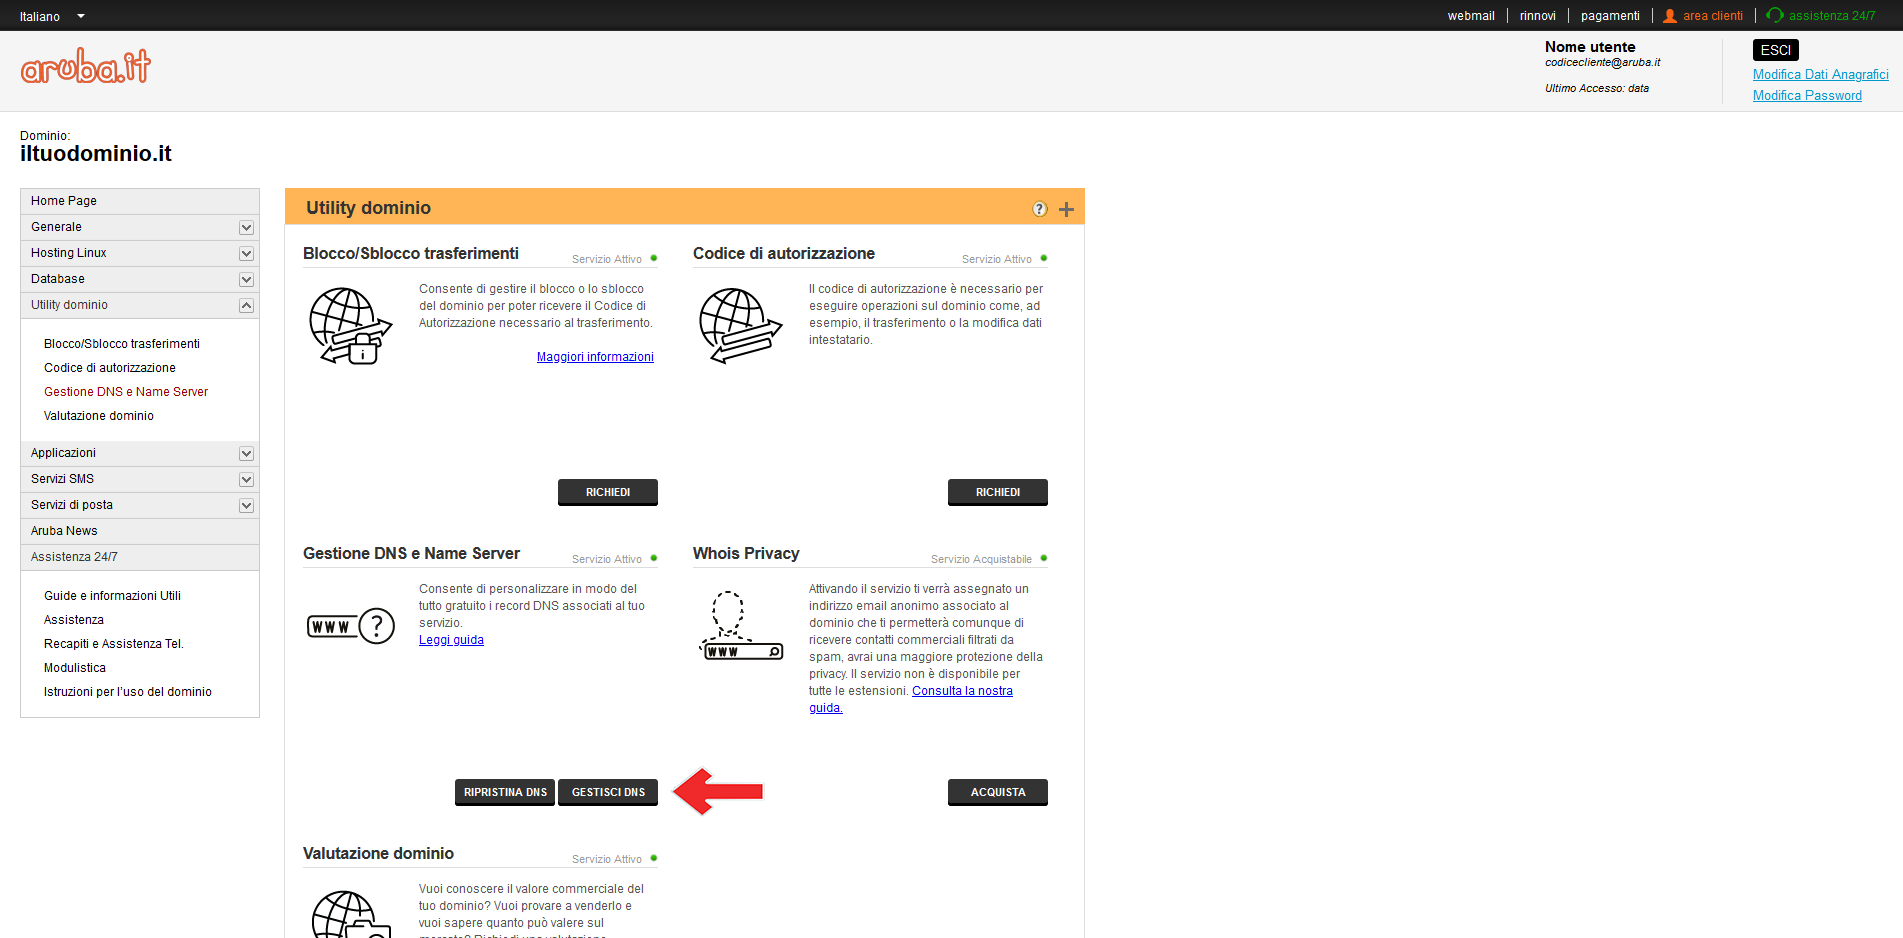The width and height of the screenshot is (1903, 938).
Task: Select Codice di autorizzazione in sidebar
Action: tap(110, 368)
